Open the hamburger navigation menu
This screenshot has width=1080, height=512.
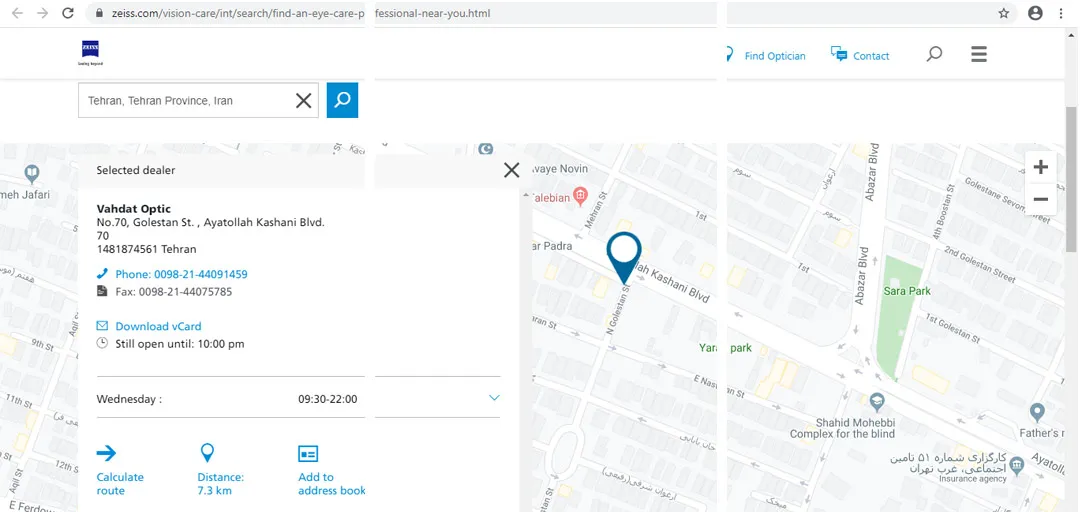point(979,55)
